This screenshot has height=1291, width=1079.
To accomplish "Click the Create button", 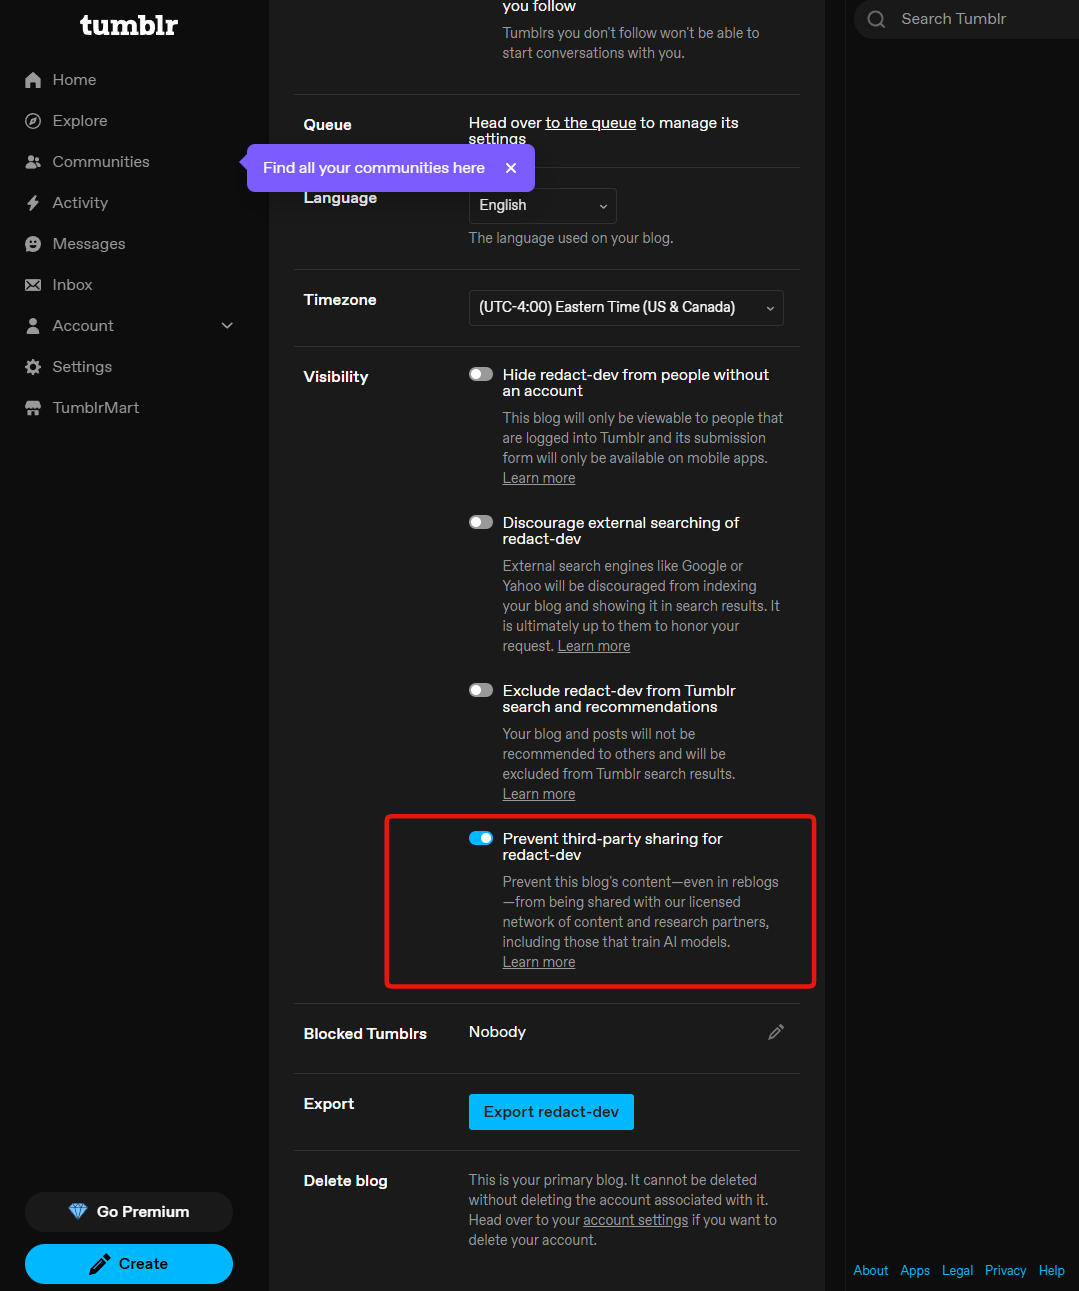I will pos(129,1264).
